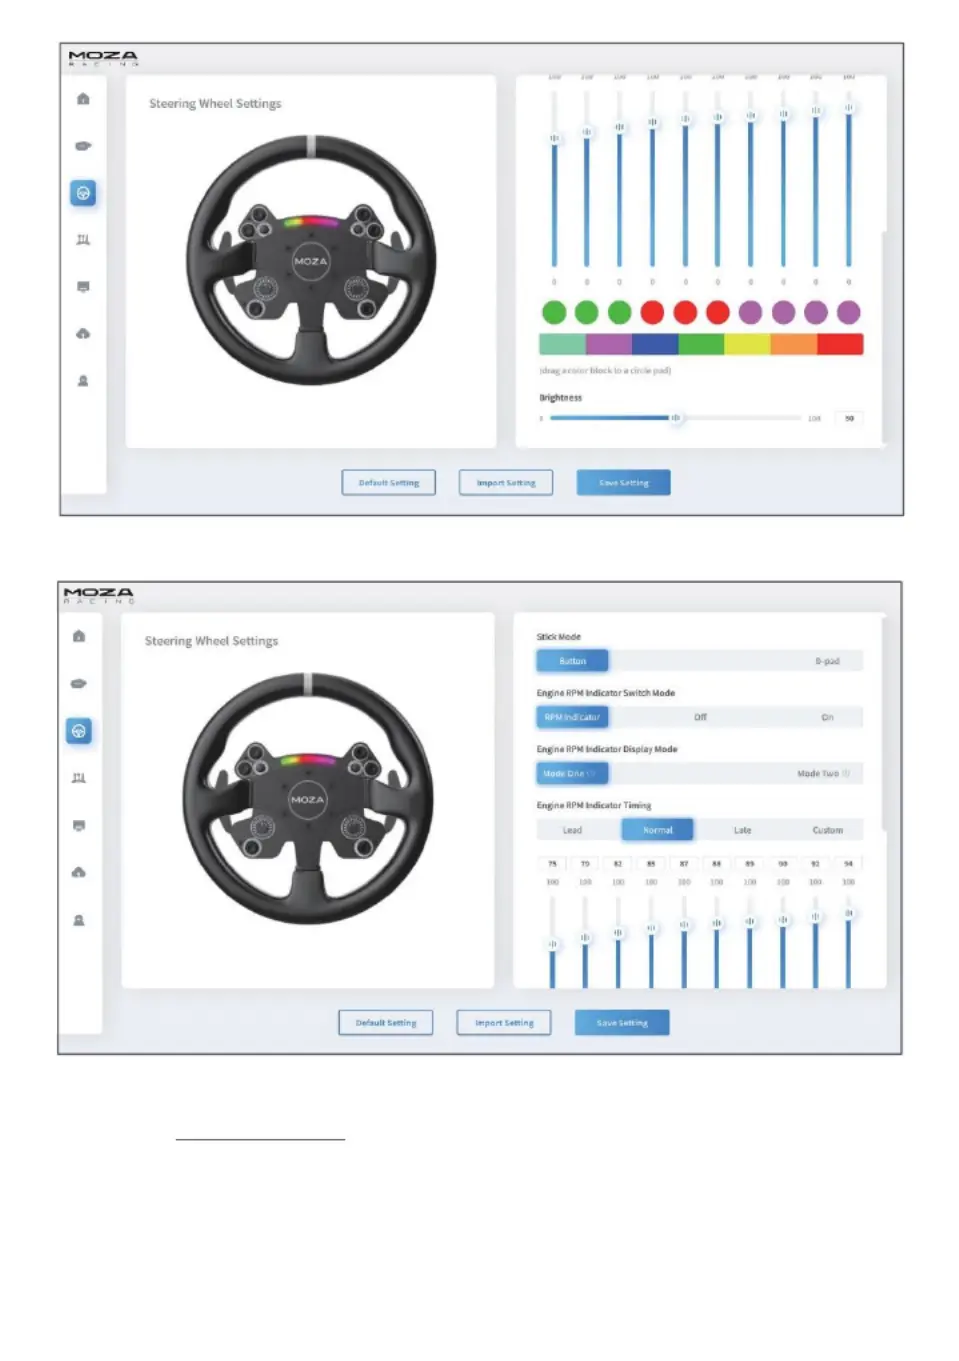The image size is (959, 1361).
Task: Select steering wheel icon in bottom window sidebar
Action: 79,731
